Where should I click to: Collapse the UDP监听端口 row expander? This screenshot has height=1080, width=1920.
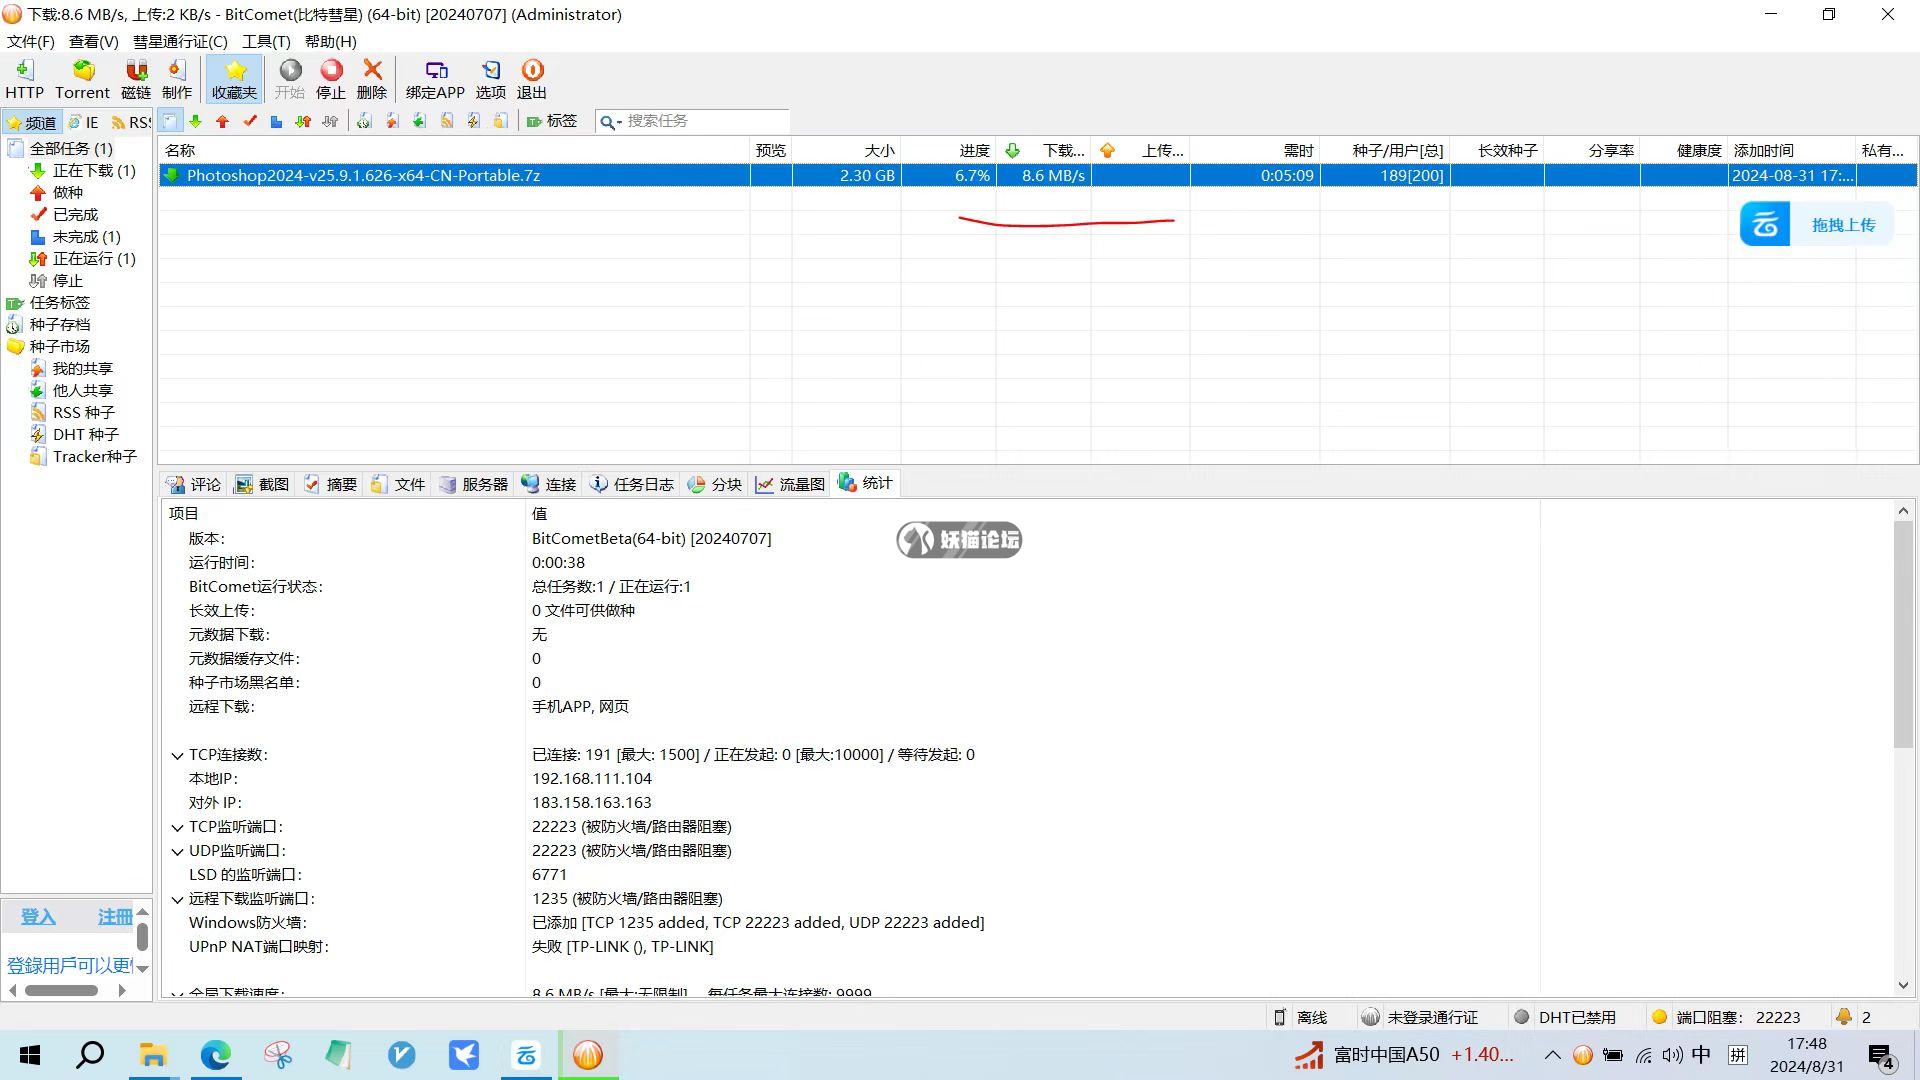(177, 851)
